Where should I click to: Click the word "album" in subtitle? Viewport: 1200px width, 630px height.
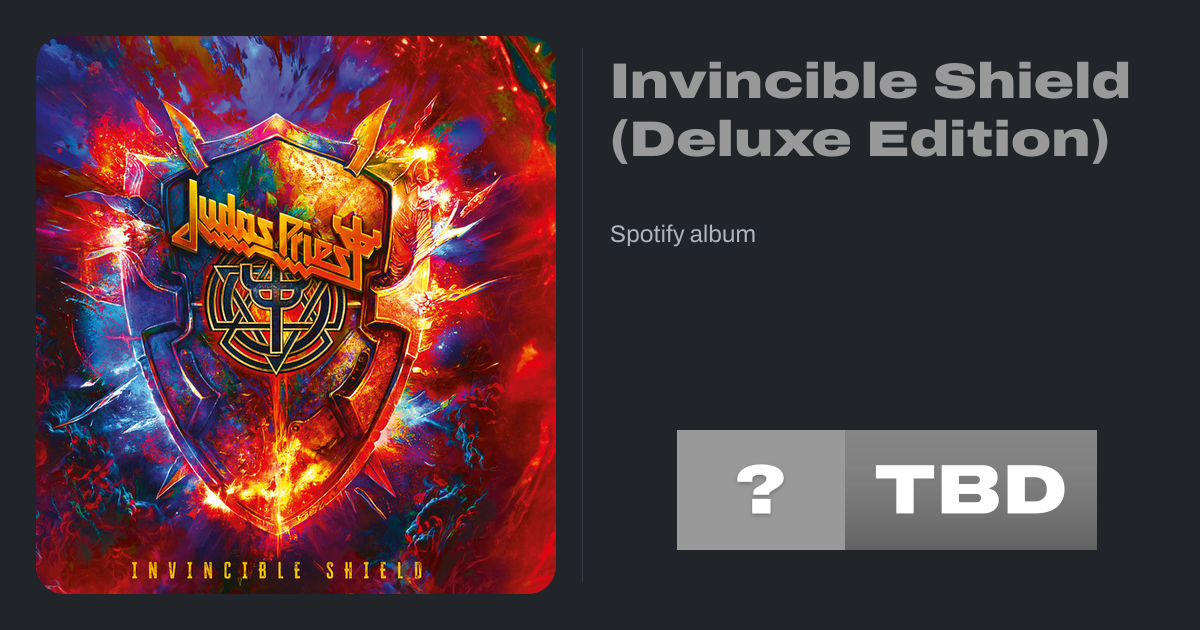(722, 235)
